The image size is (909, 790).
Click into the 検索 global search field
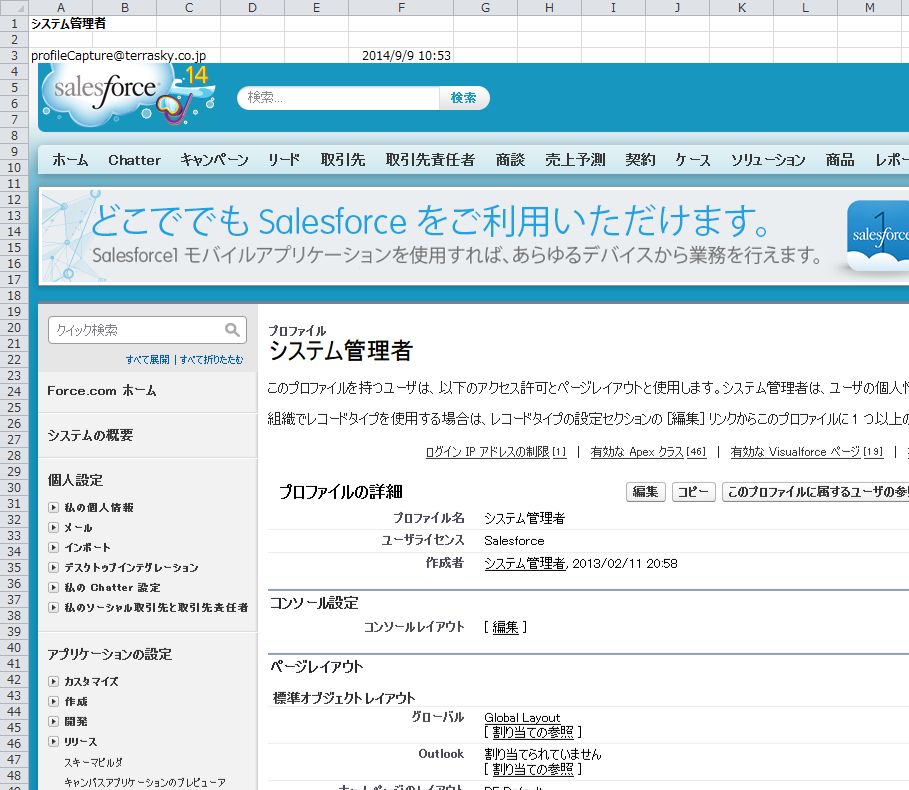(x=339, y=98)
